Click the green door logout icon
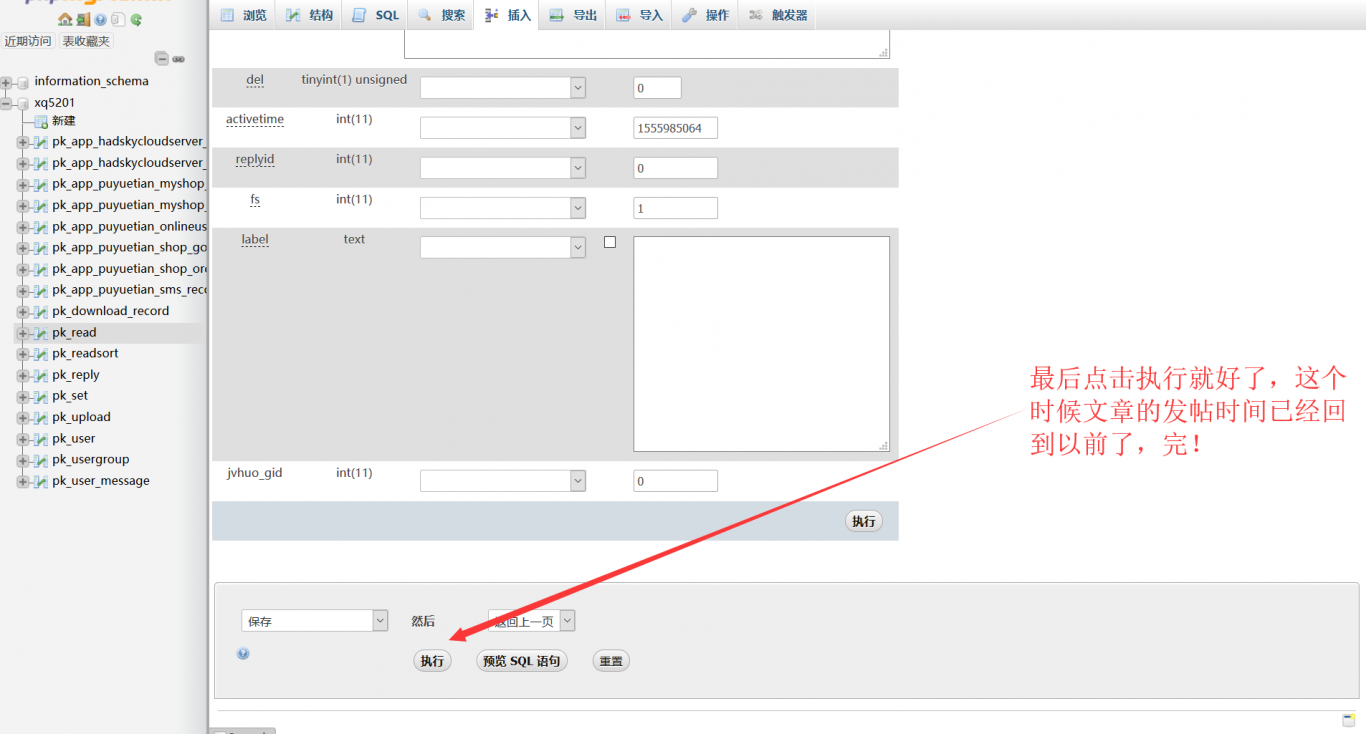1366x734 pixels. click(x=83, y=19)
